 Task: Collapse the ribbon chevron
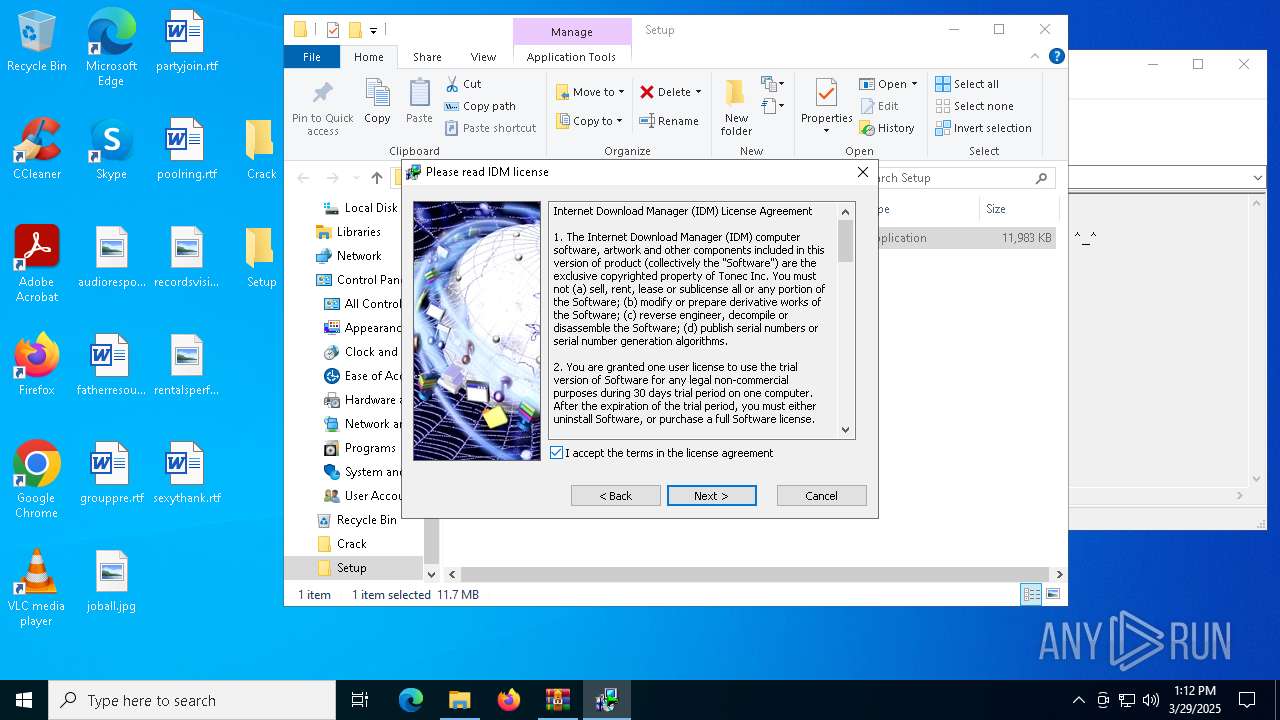click(1035, 57)
